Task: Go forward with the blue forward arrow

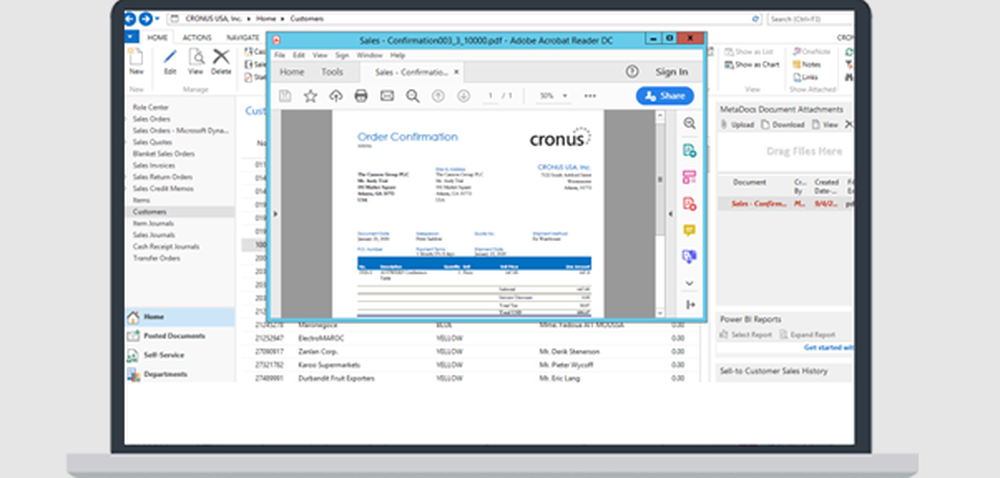Action: click(146, 19)
